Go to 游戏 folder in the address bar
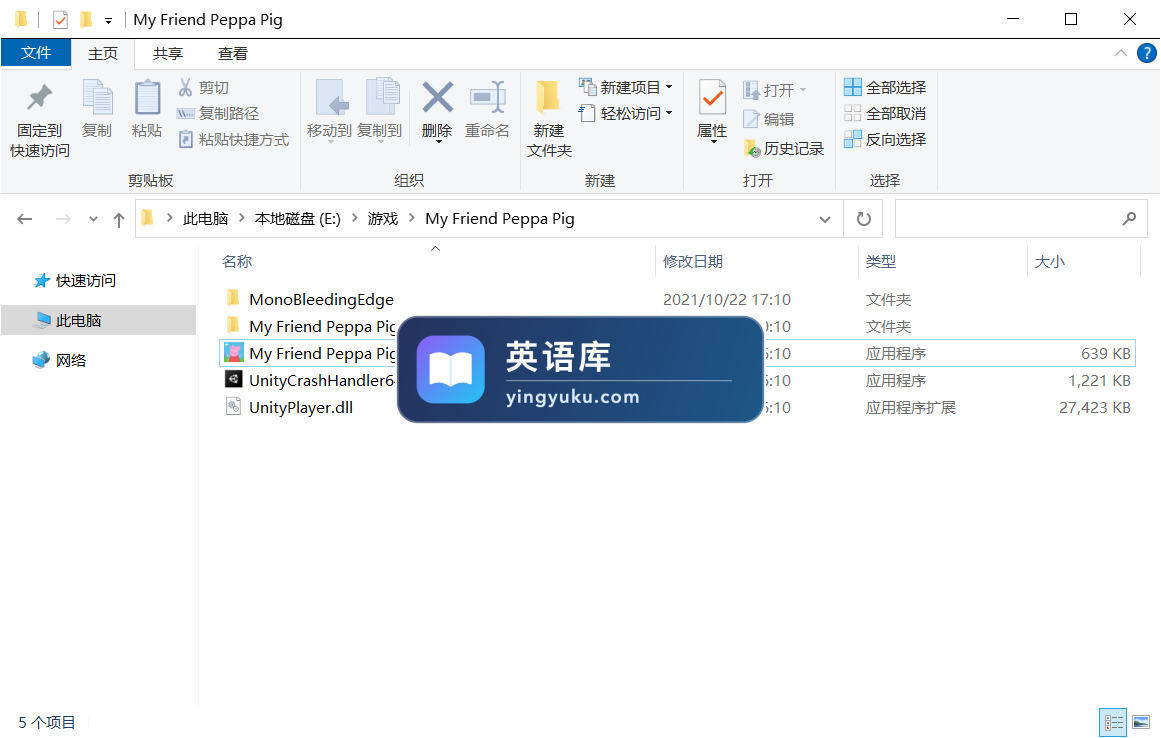This screenshot has height=738, width=1161. tap(383, 218)
